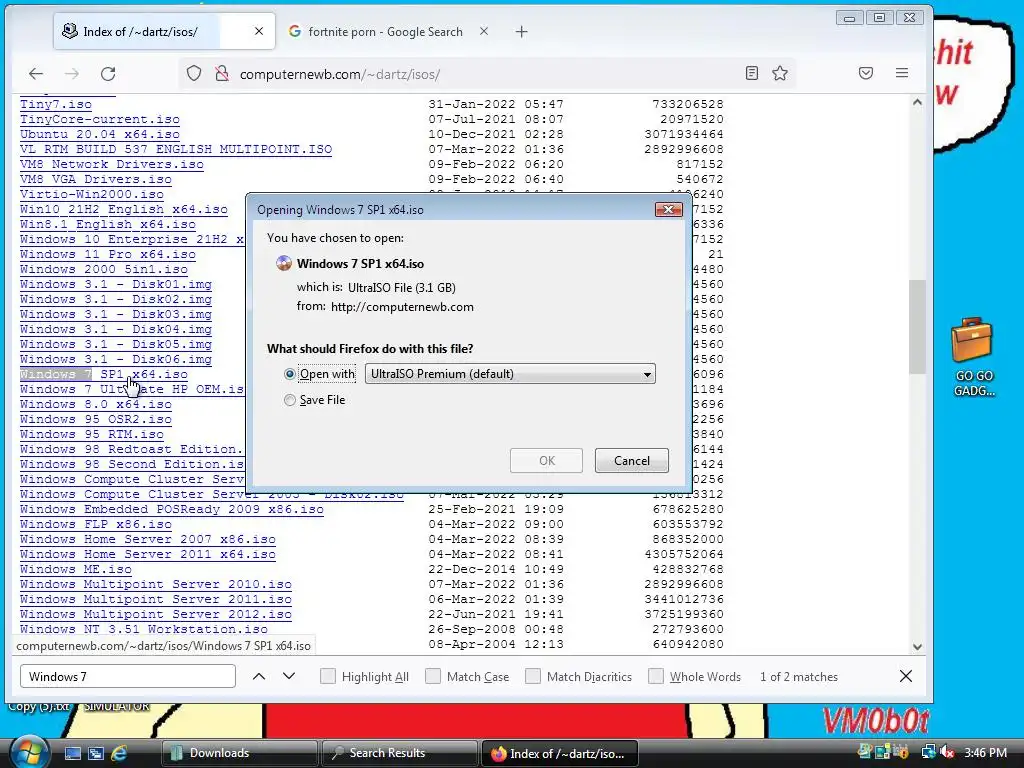The image size is (1024, 768).
Task: Bookmark this page with star icon
Action: [x=780, y=73]
